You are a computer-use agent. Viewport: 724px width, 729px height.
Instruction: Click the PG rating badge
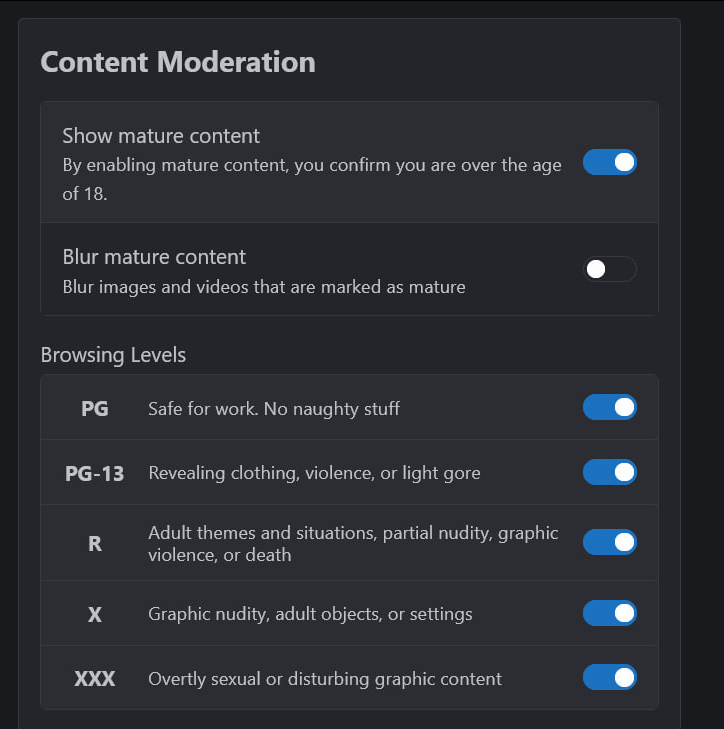[95, 408]
